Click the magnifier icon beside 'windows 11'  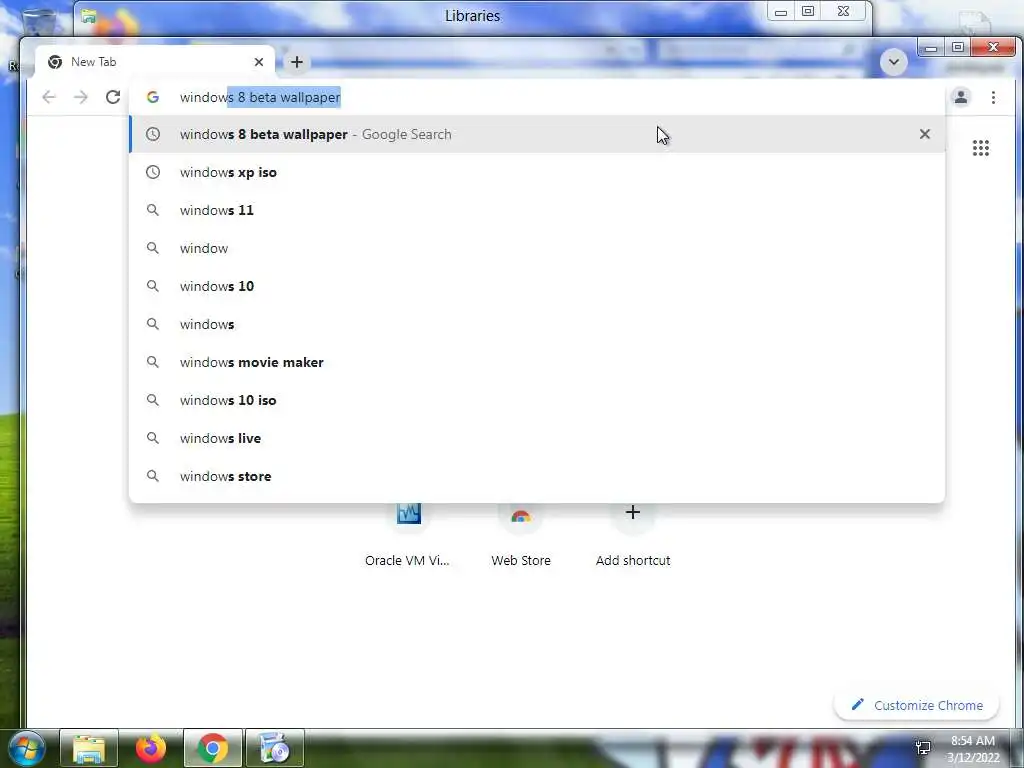tap(153, 210)
